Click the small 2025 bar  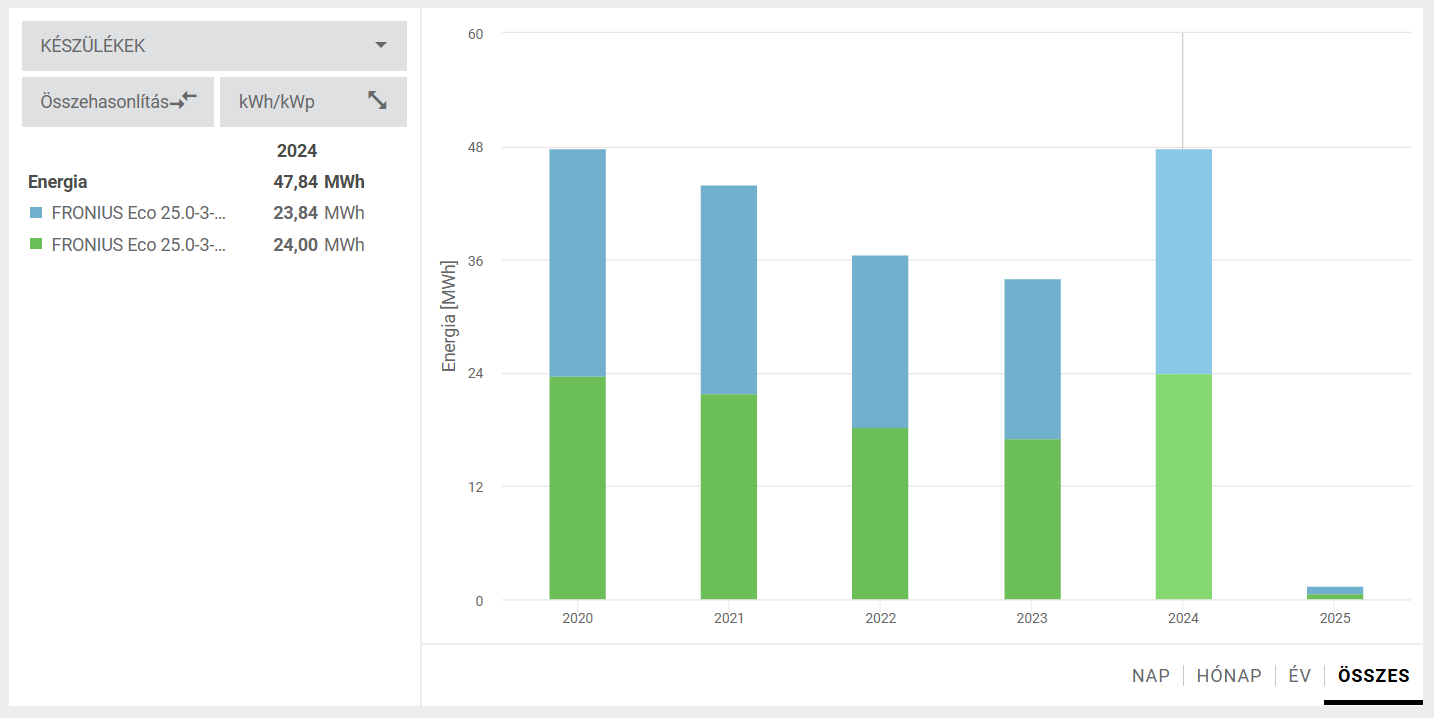coord(1335,593)
